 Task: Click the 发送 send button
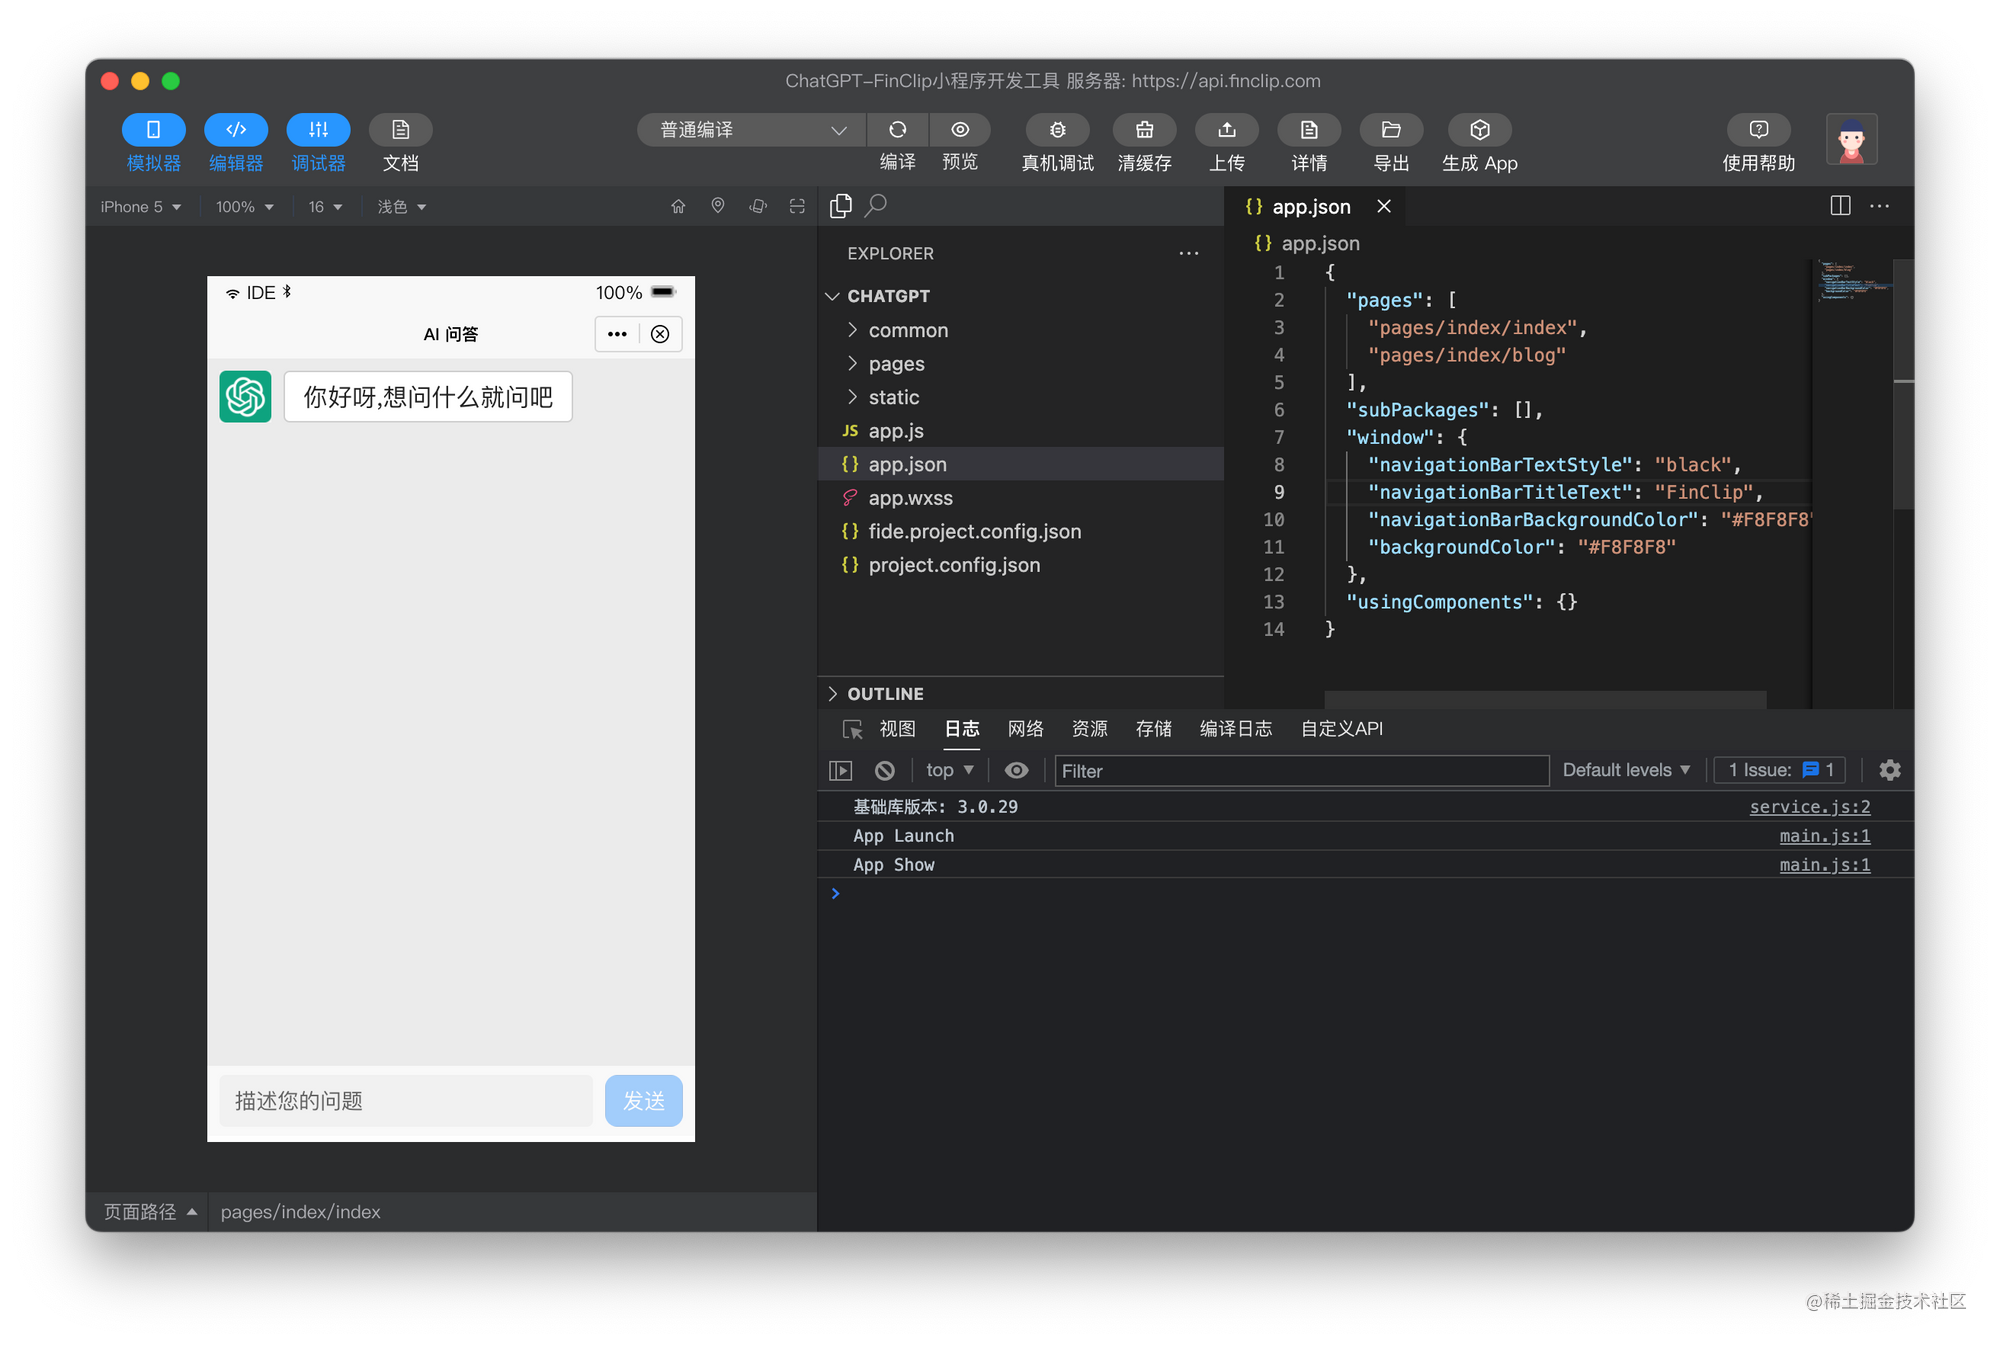tap(644, 1101)
